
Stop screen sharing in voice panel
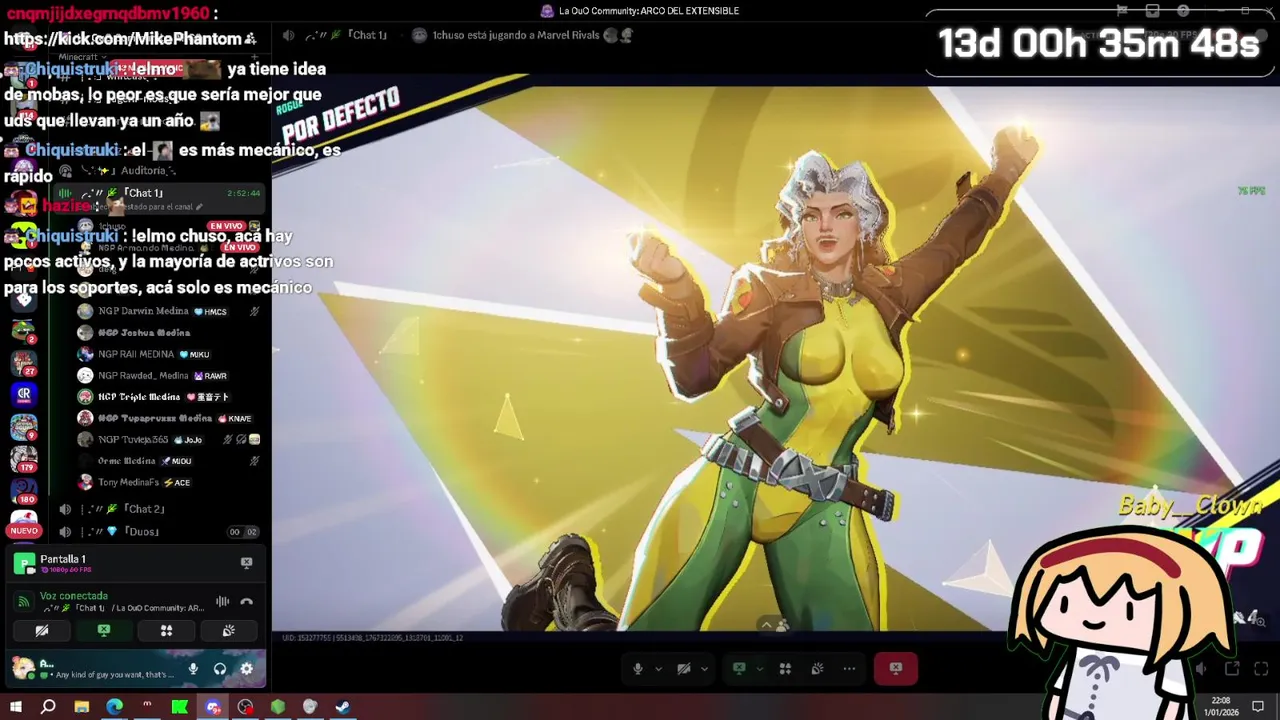point(104,631)
